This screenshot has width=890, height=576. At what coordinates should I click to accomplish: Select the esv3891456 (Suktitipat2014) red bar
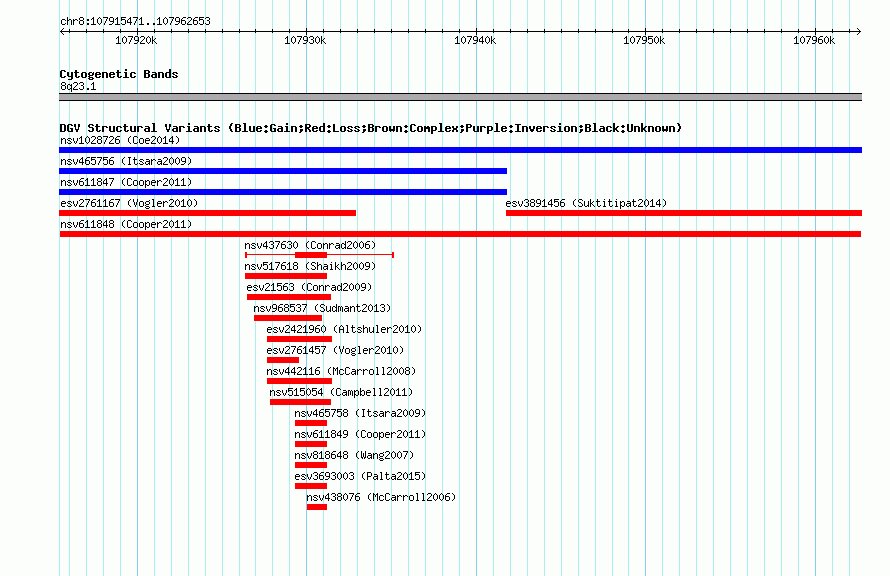point(684,213)
